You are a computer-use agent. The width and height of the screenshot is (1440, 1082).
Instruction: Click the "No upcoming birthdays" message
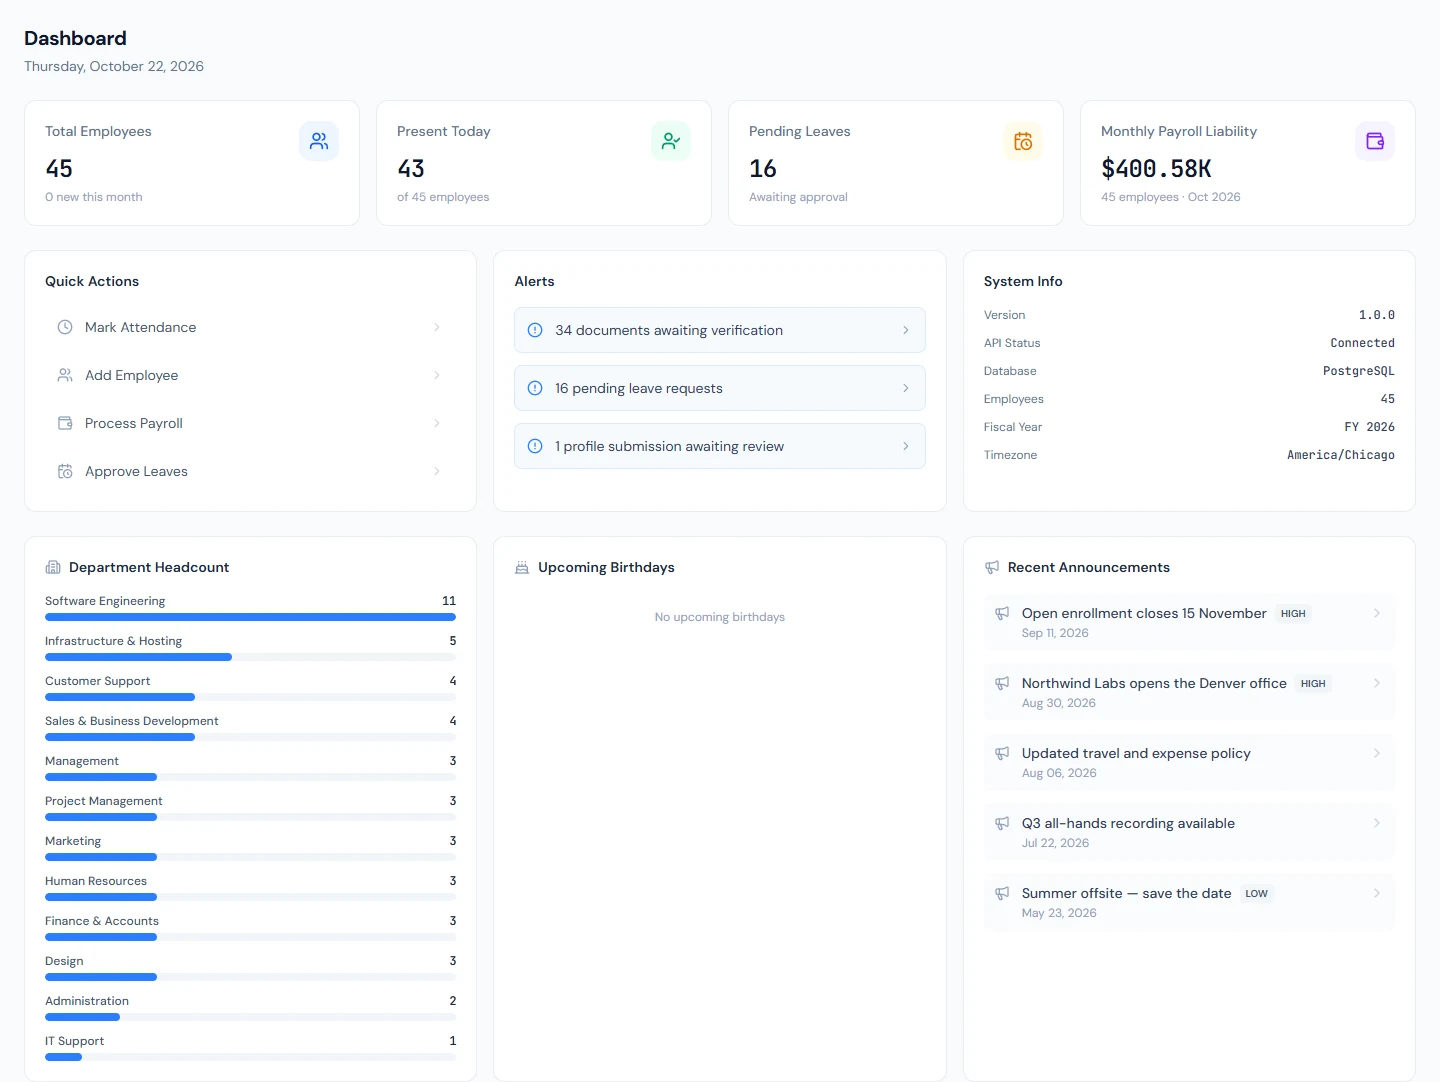[720, 617]
